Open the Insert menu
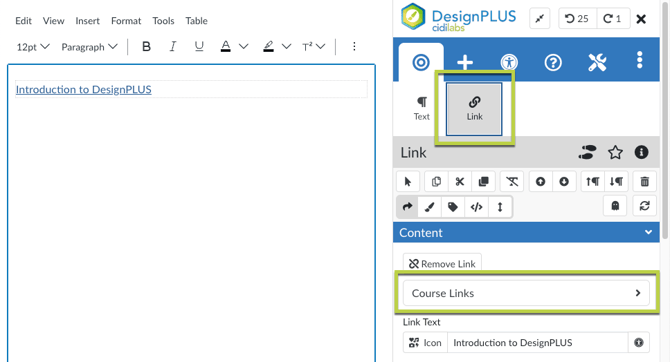This screenshot has width=670, height=362. 88,21
